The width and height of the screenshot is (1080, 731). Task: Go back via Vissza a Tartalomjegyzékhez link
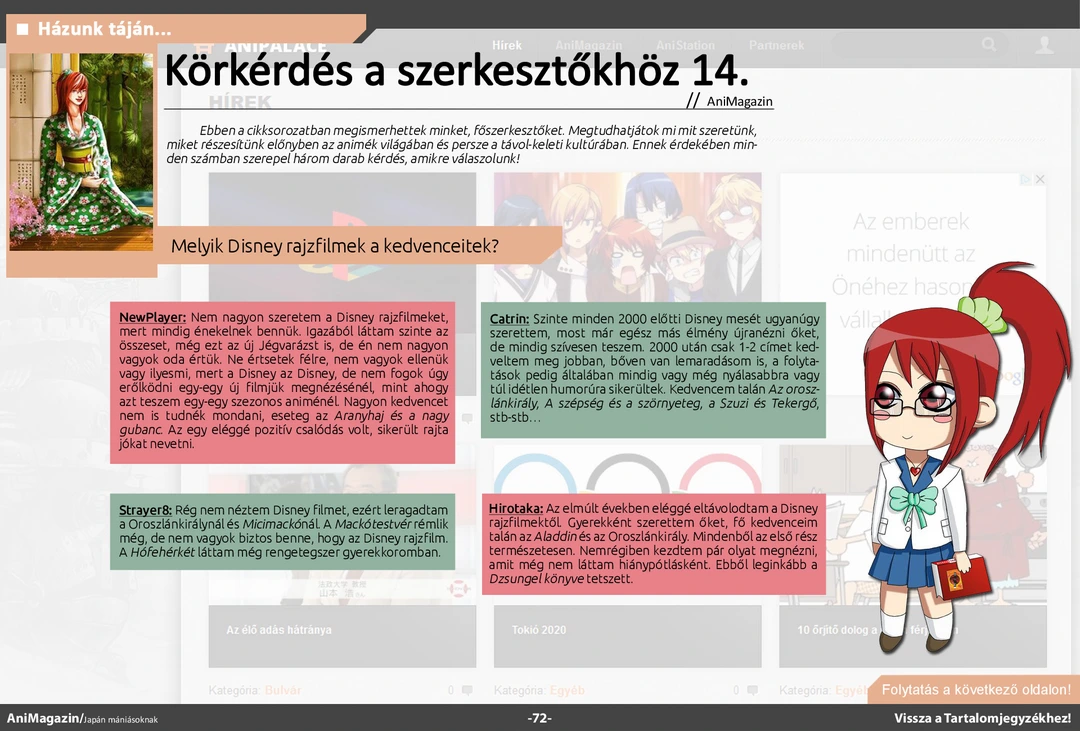coord(982,718)
